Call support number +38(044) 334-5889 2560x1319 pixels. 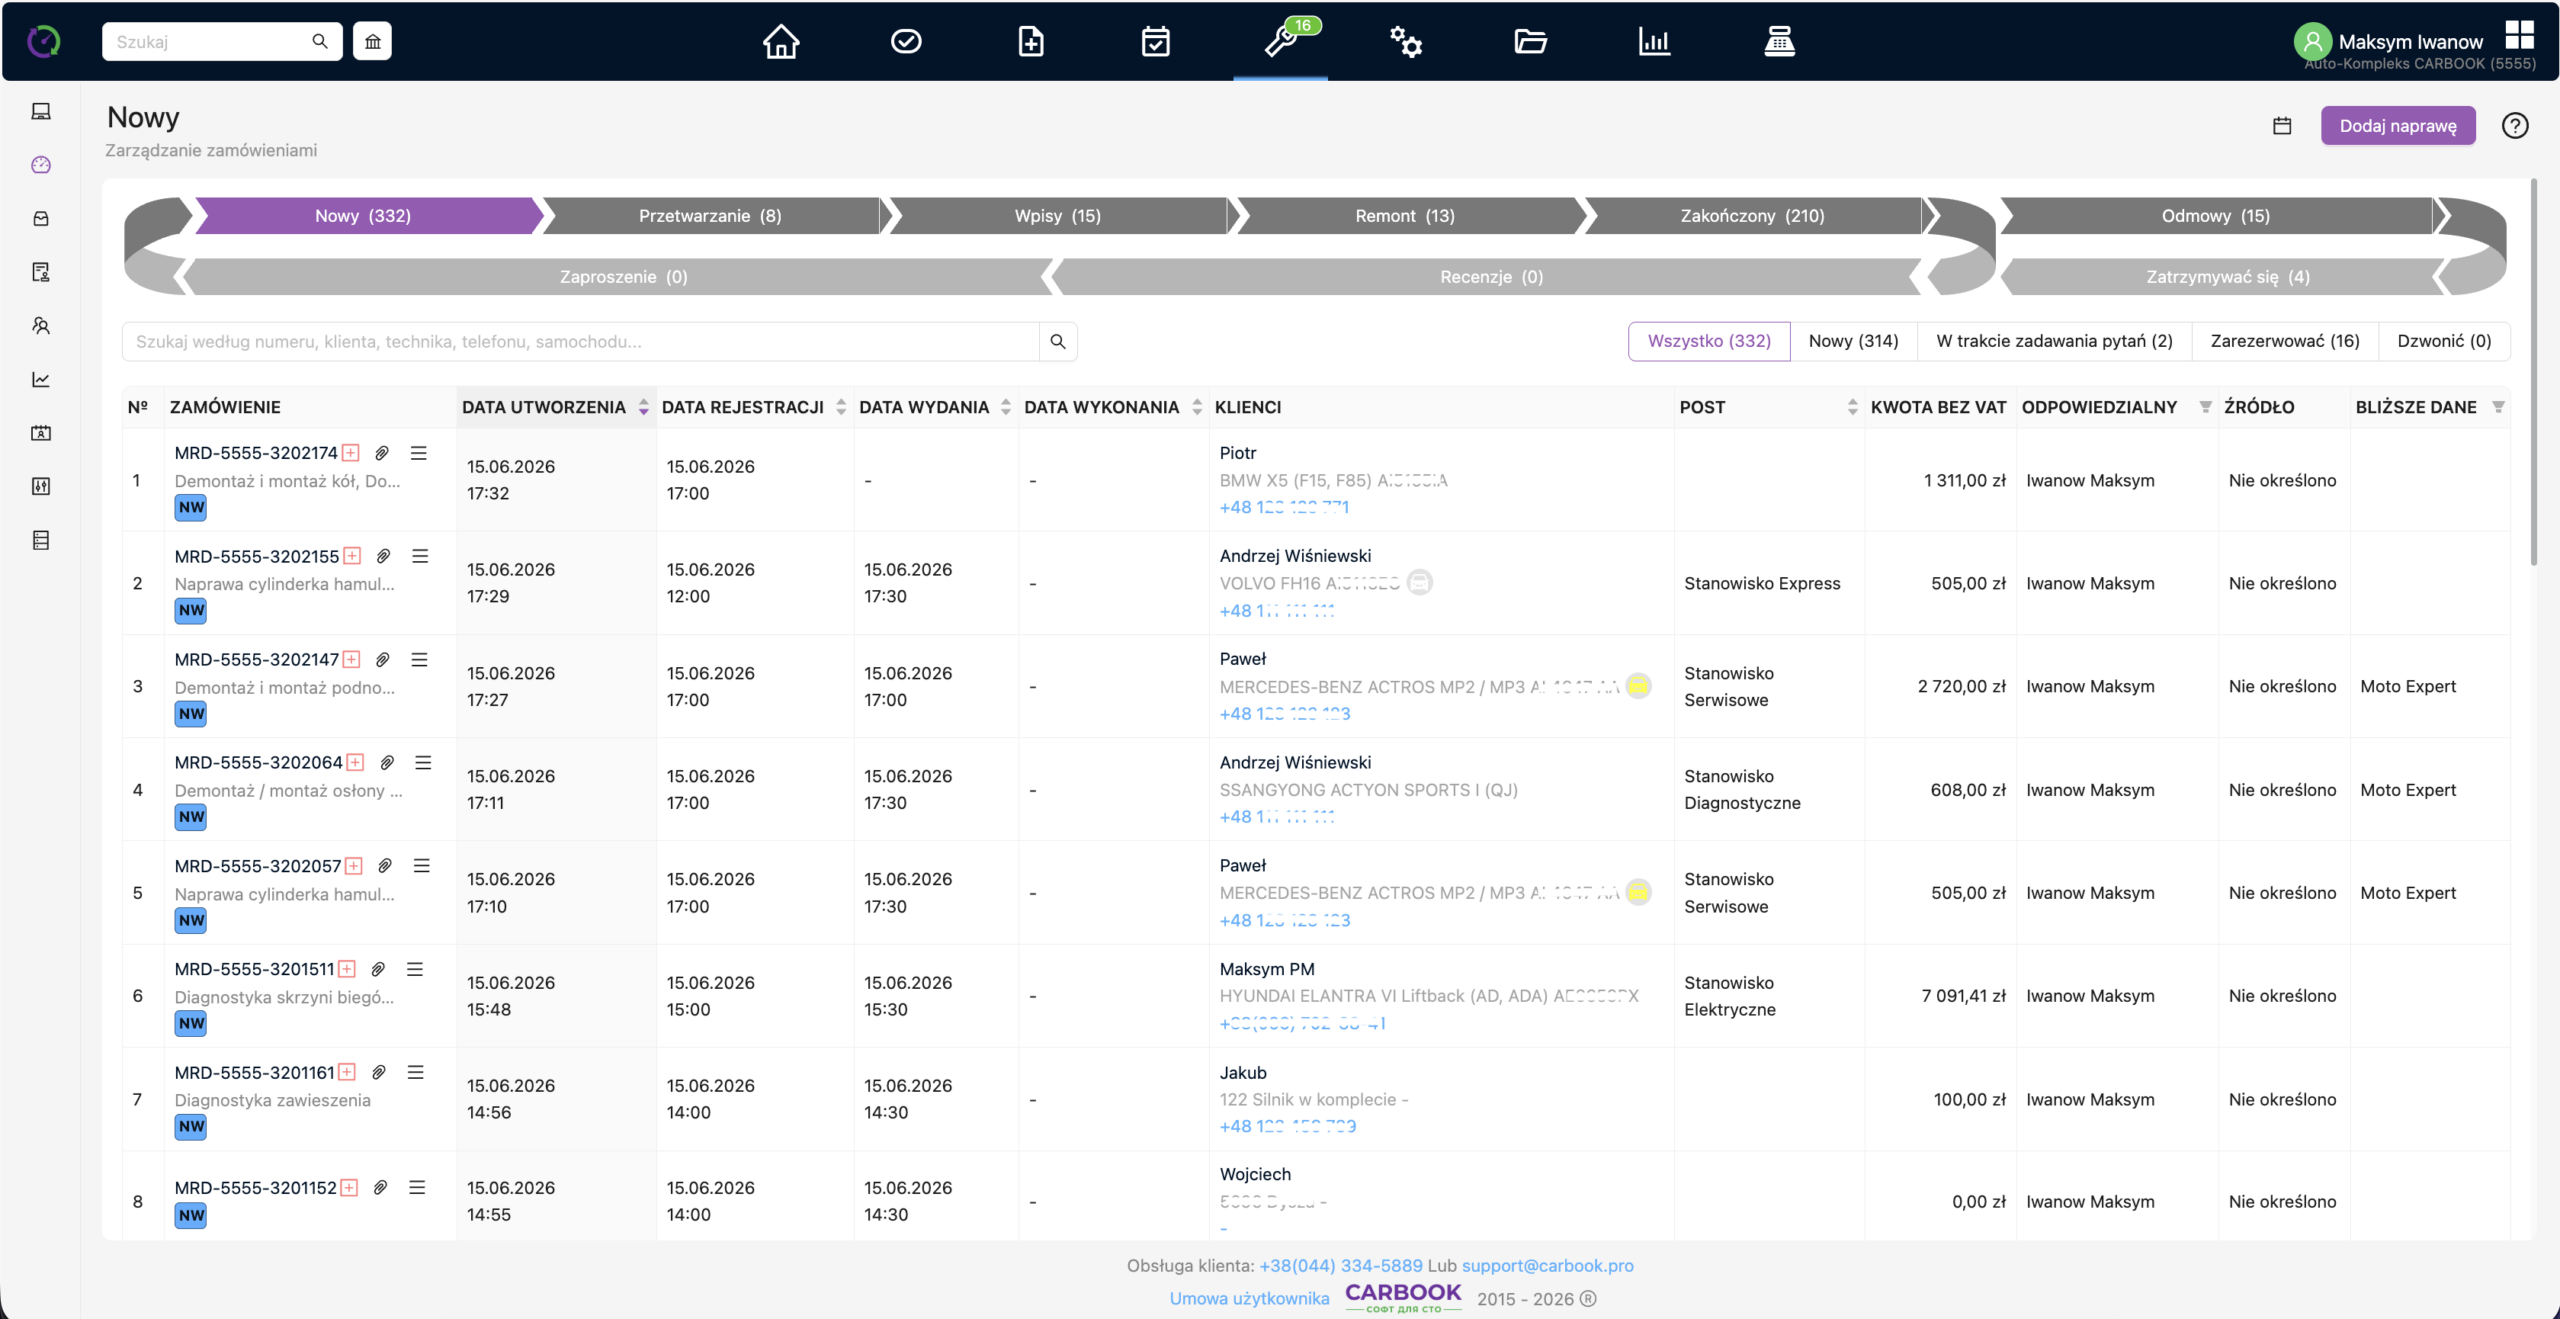[x=1341, y=1266]
